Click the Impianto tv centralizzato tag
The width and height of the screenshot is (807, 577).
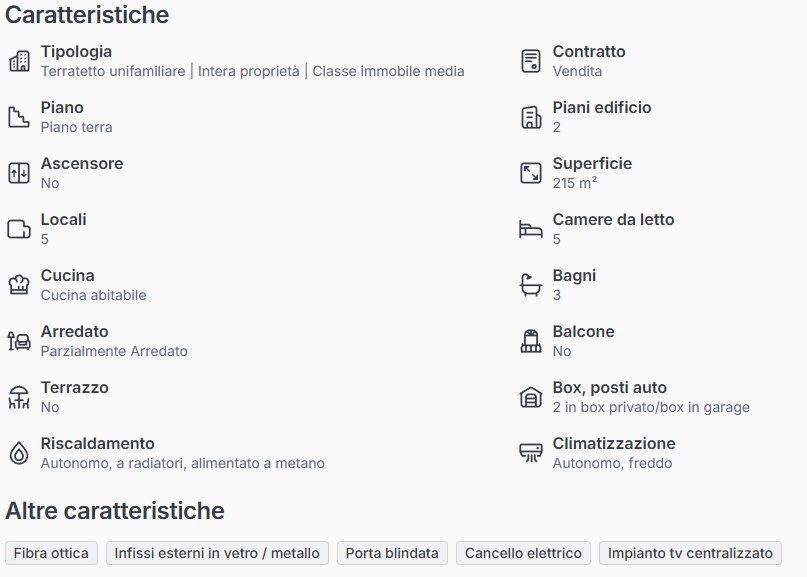coord(690,553)
